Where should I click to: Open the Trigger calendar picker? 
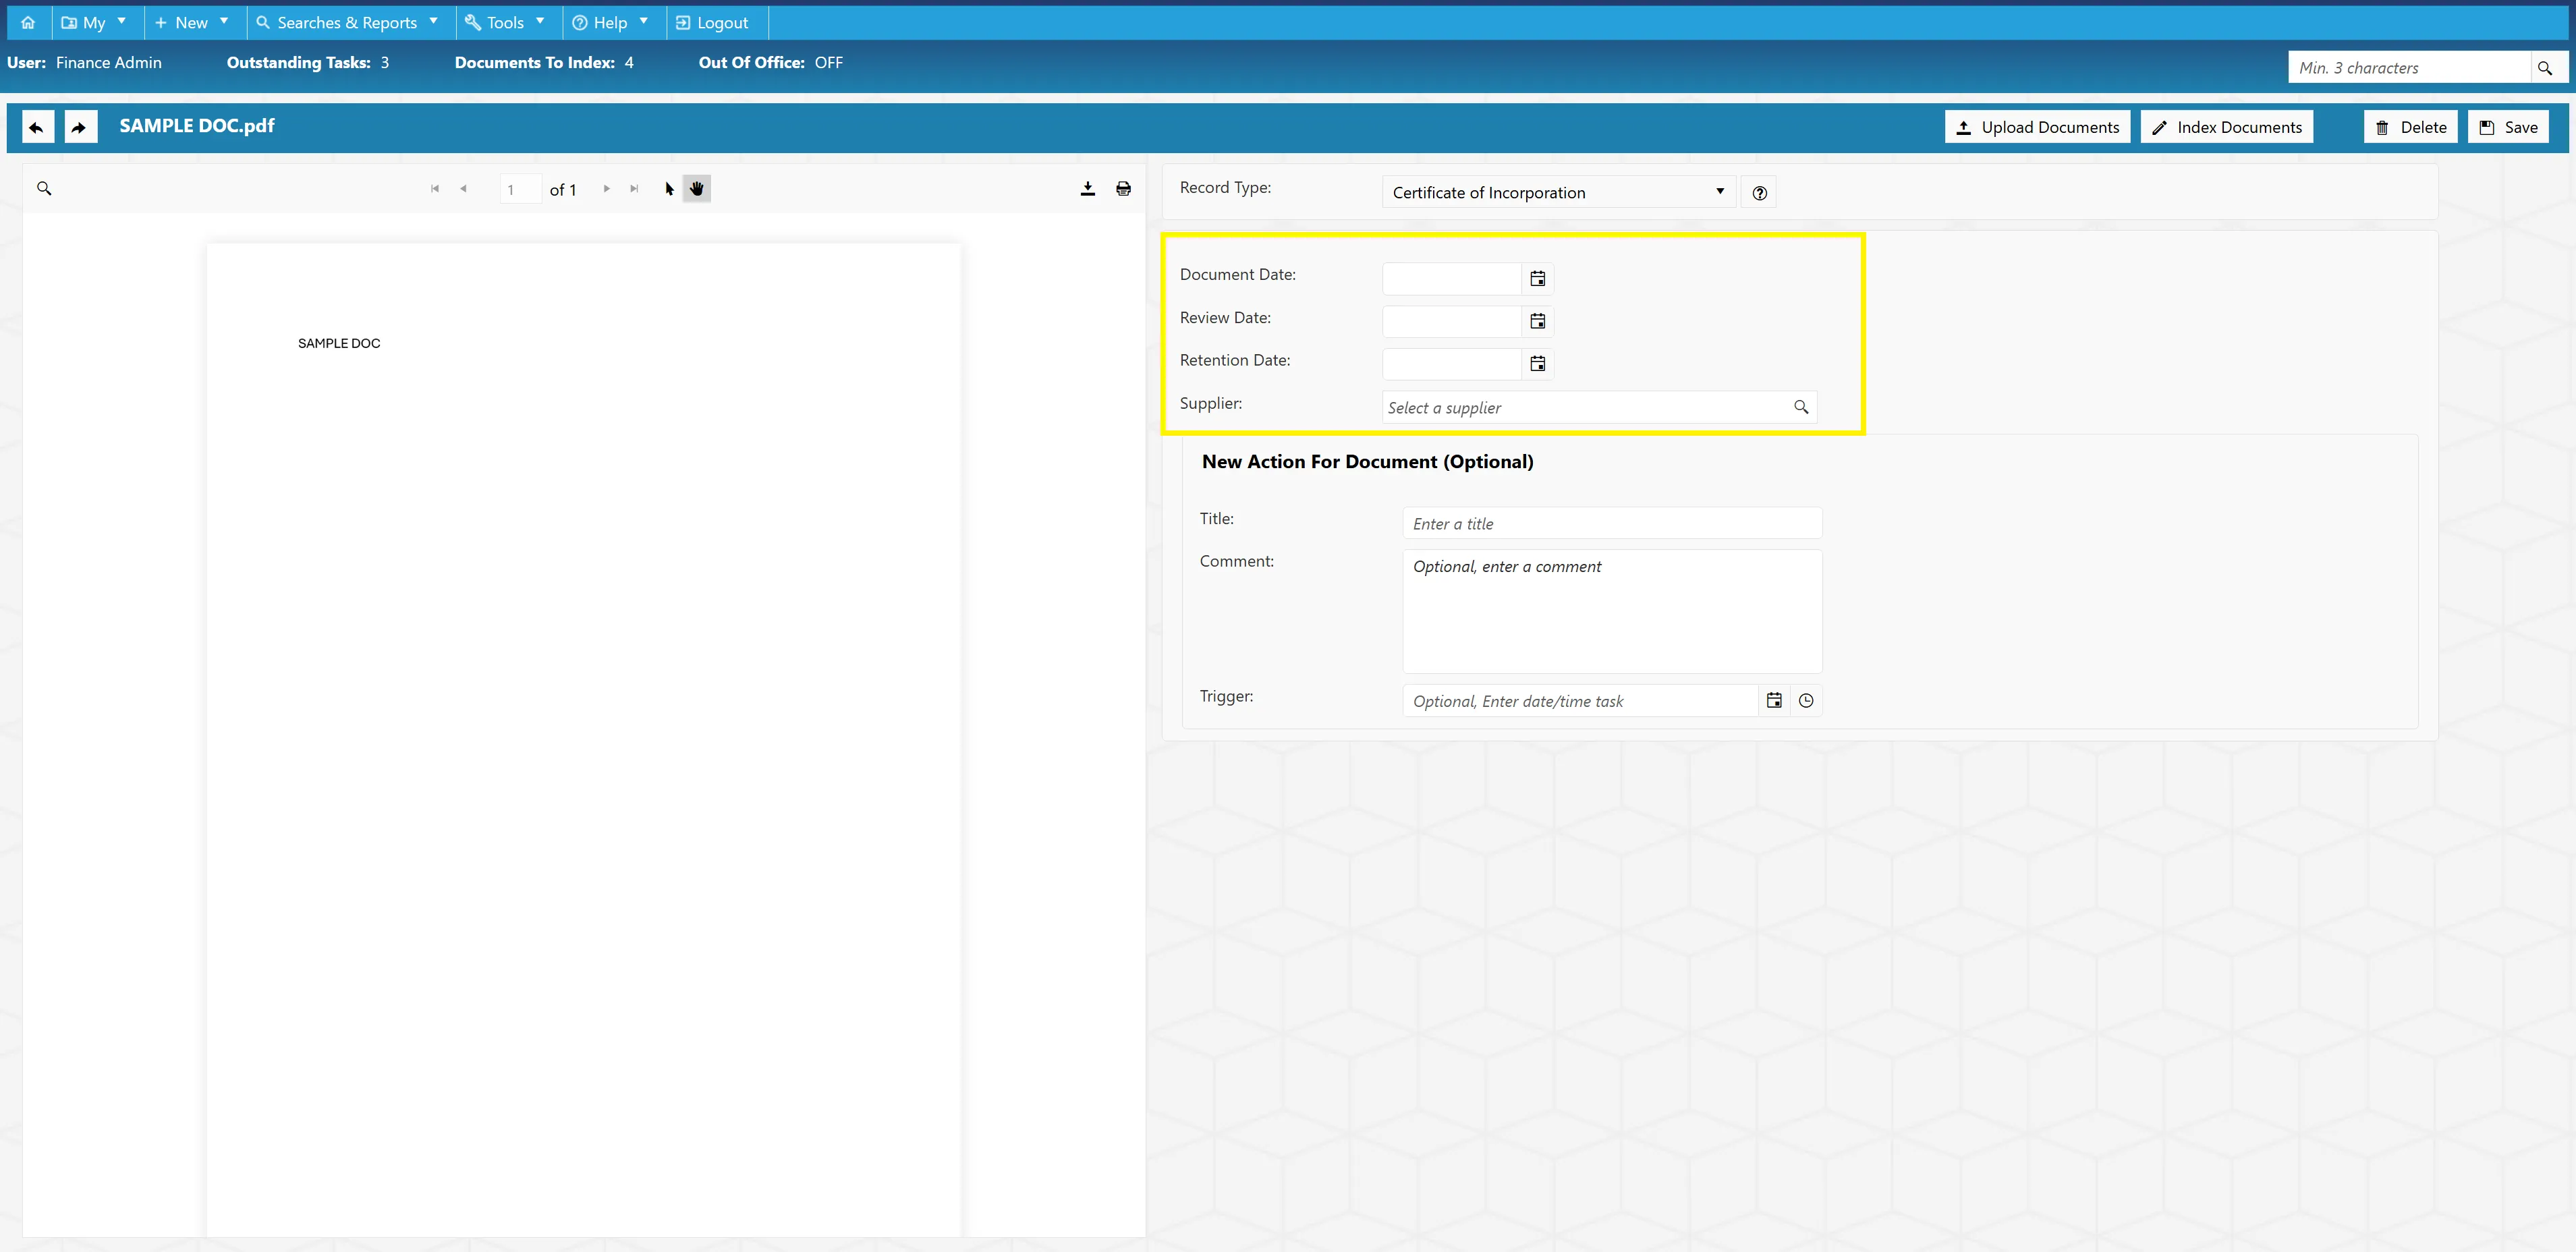[x=1773, y=701]
